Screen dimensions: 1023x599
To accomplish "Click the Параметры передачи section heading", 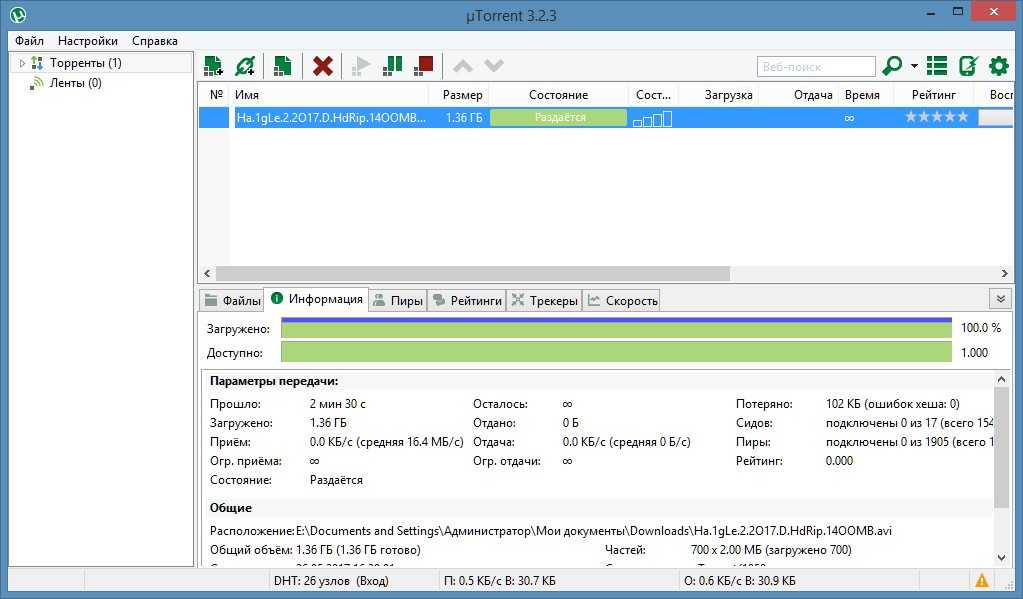I will tap(274, 381).
